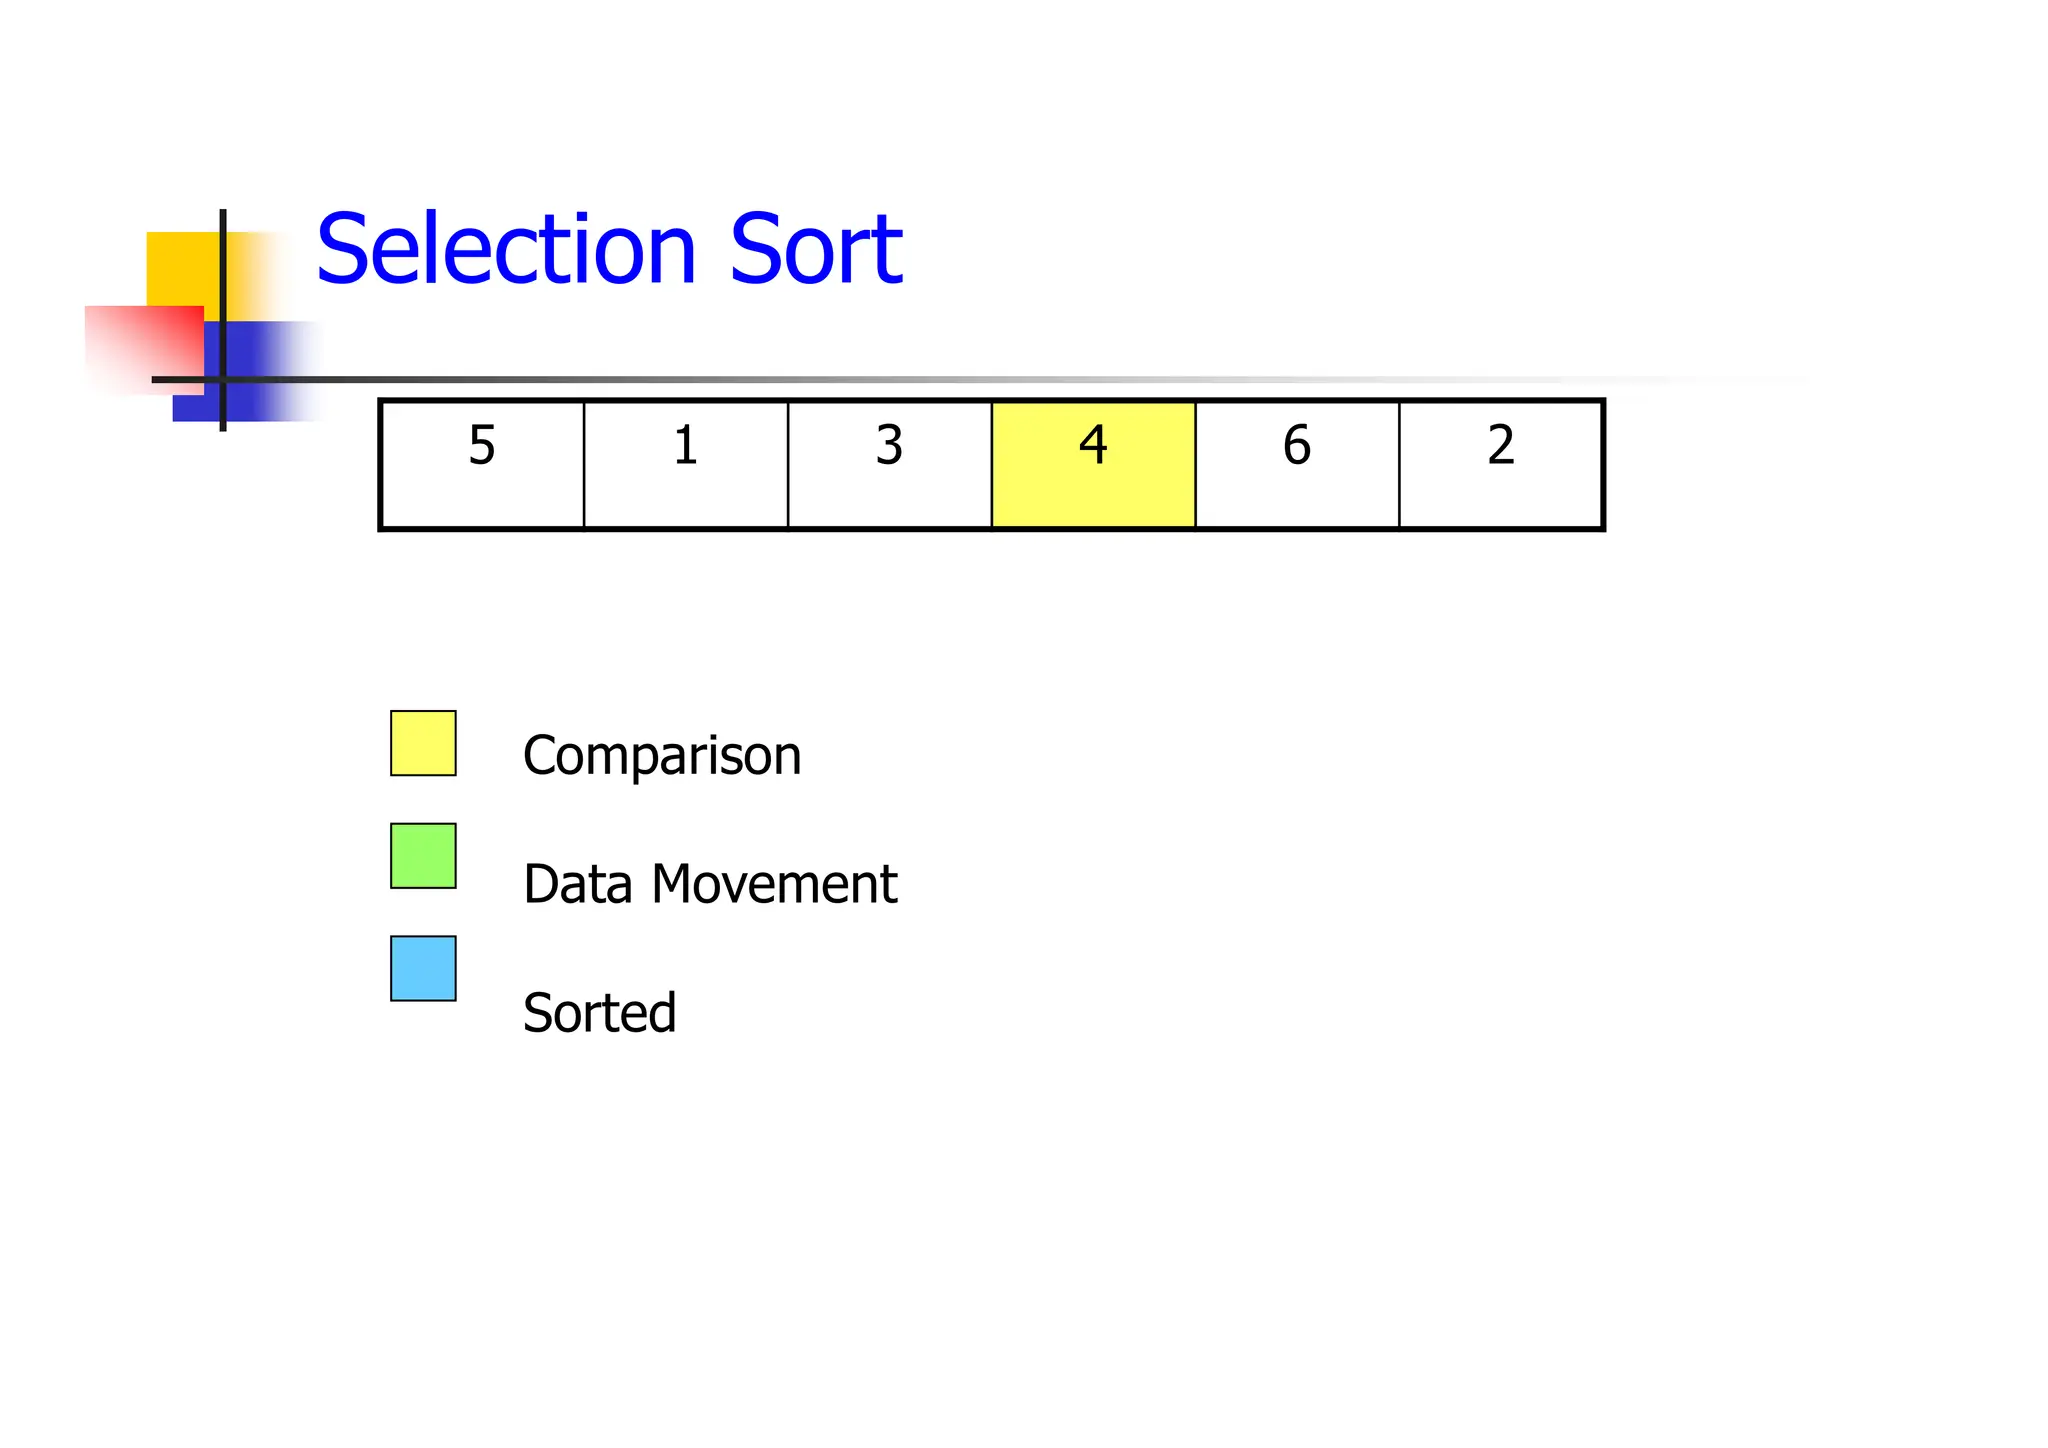2048x1448 pixels.
Task: Click the horizontal gradient divider line under the title
Action: 900,380
